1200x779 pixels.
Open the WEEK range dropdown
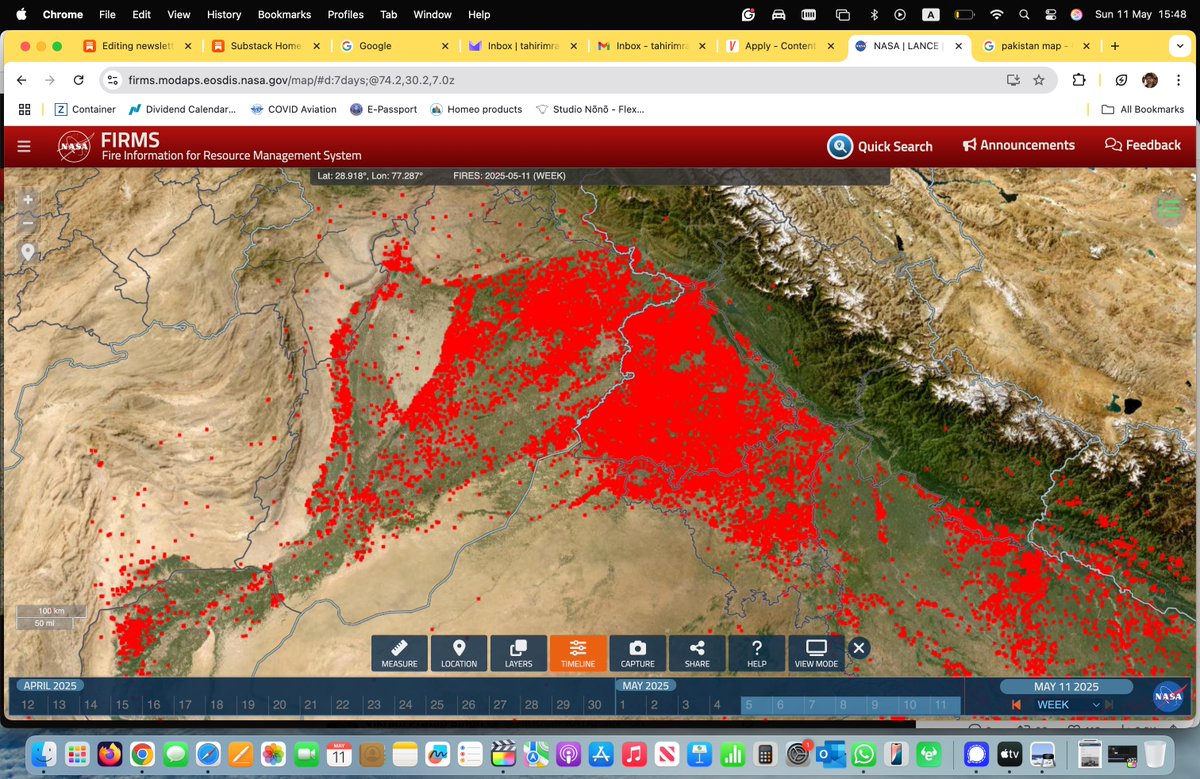[1067, 705]
